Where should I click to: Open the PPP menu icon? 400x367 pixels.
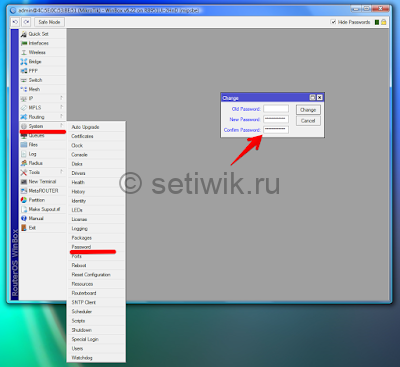click(x=24, y=71)
